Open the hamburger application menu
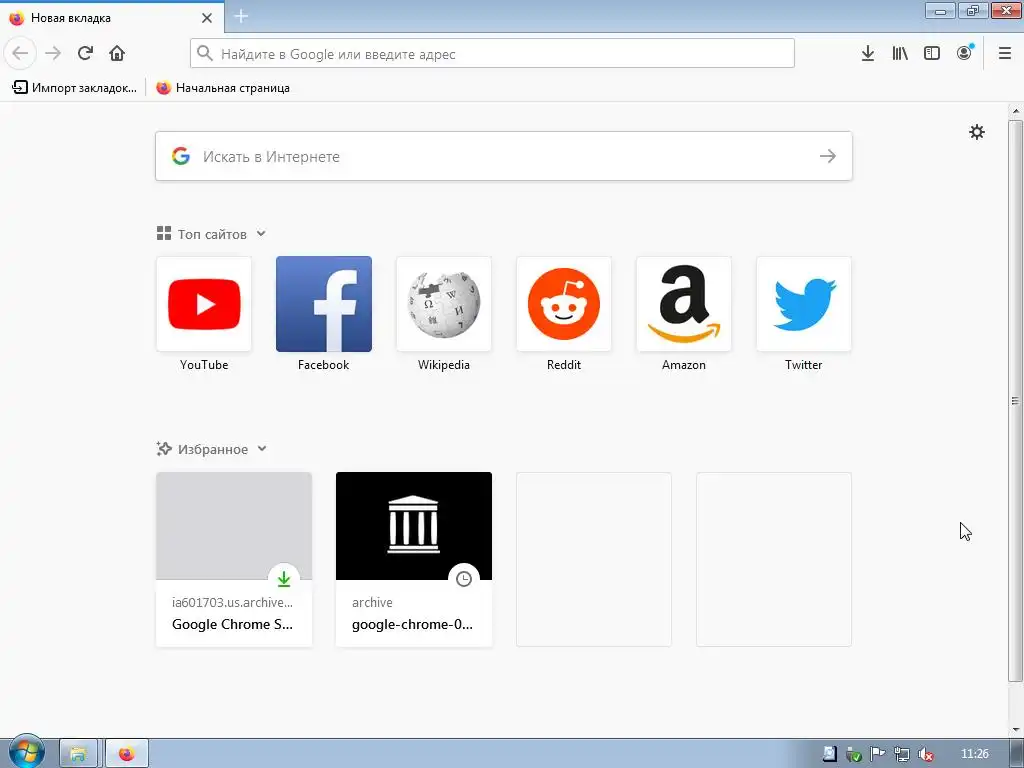 [x=1005, y=53]
